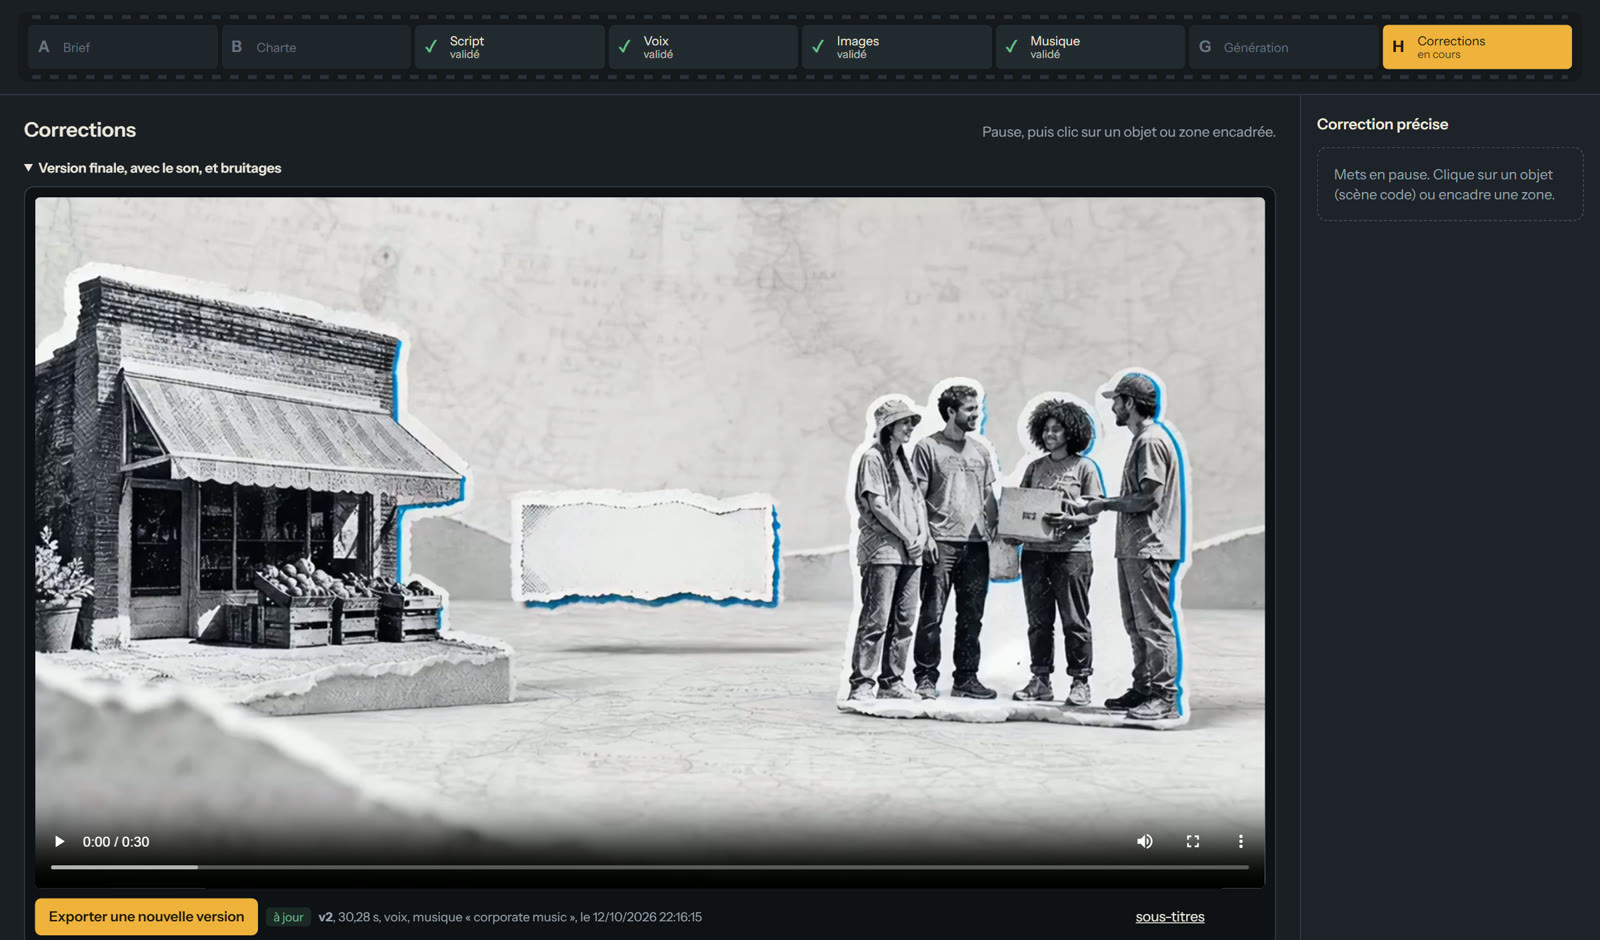1600x940 pixels.
Task: Open the validated Musique step
Action: [x=1090, y=47]
